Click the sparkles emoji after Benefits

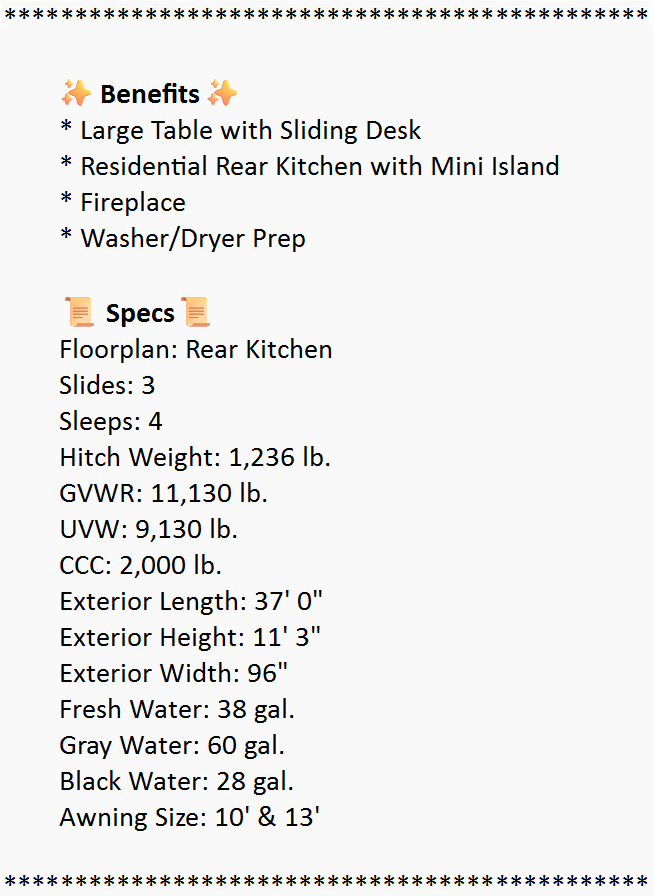tap(222, 94)
